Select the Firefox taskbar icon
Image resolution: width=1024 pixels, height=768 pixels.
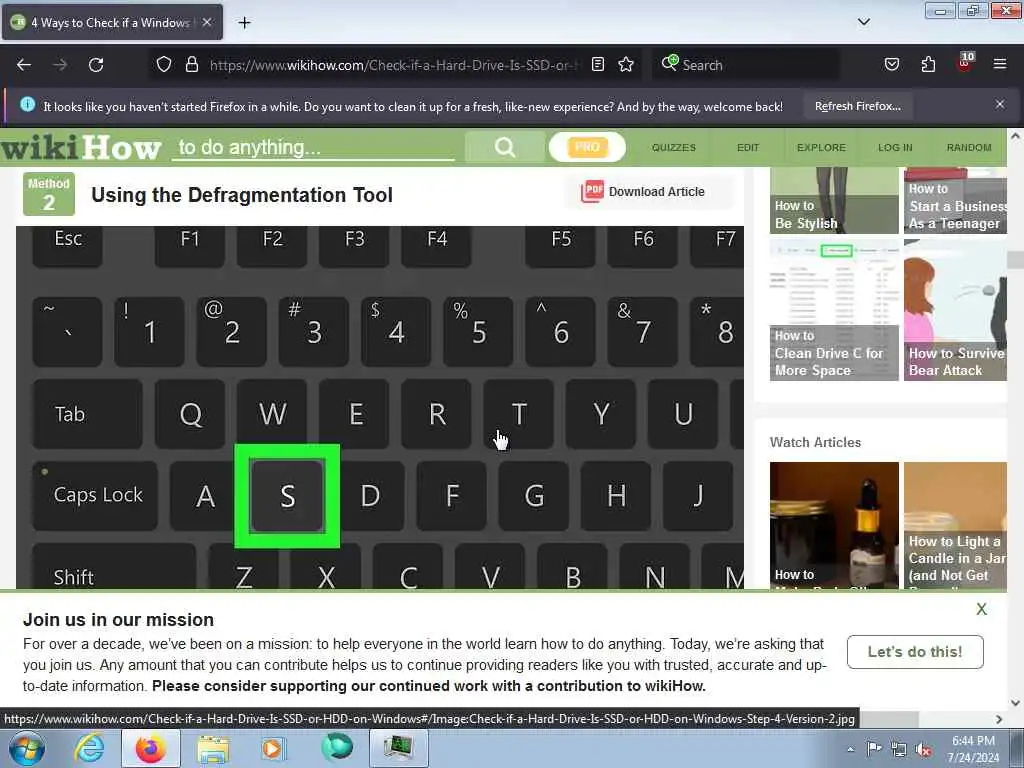(x=151, y=748)
